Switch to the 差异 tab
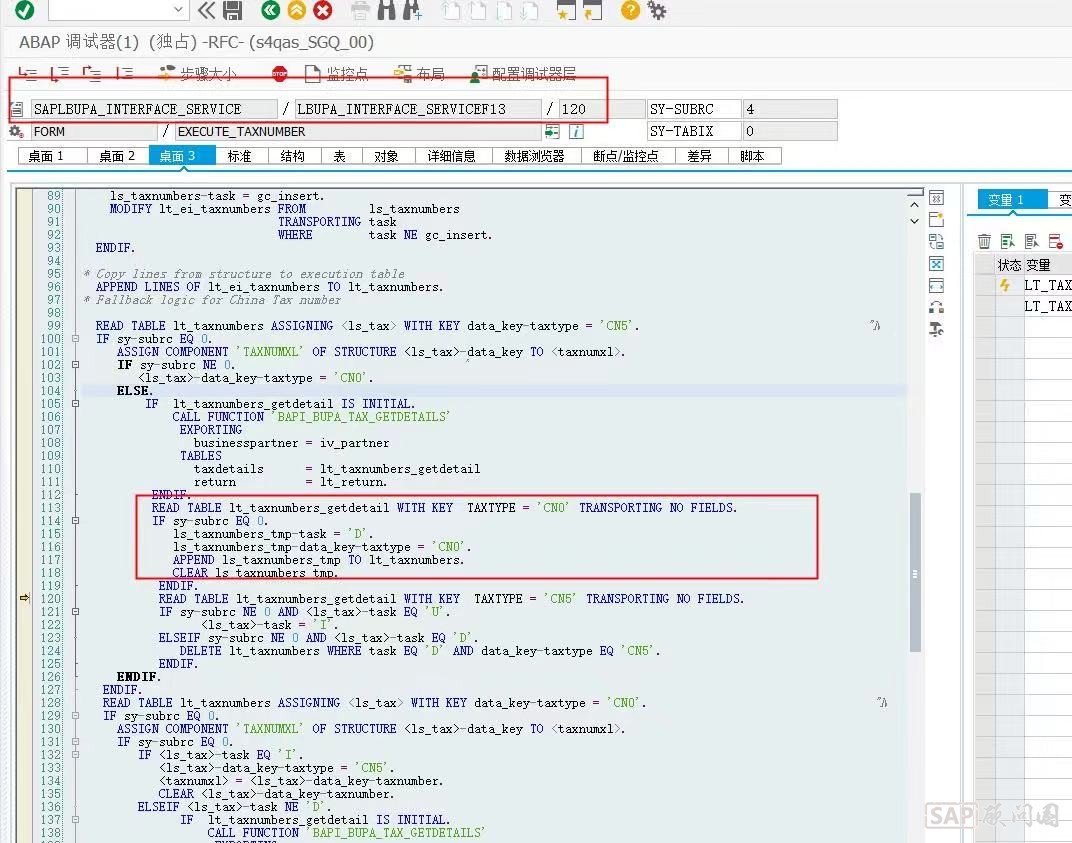The height and width of the screenshot is (843, 1072). (x=699, y=156)
